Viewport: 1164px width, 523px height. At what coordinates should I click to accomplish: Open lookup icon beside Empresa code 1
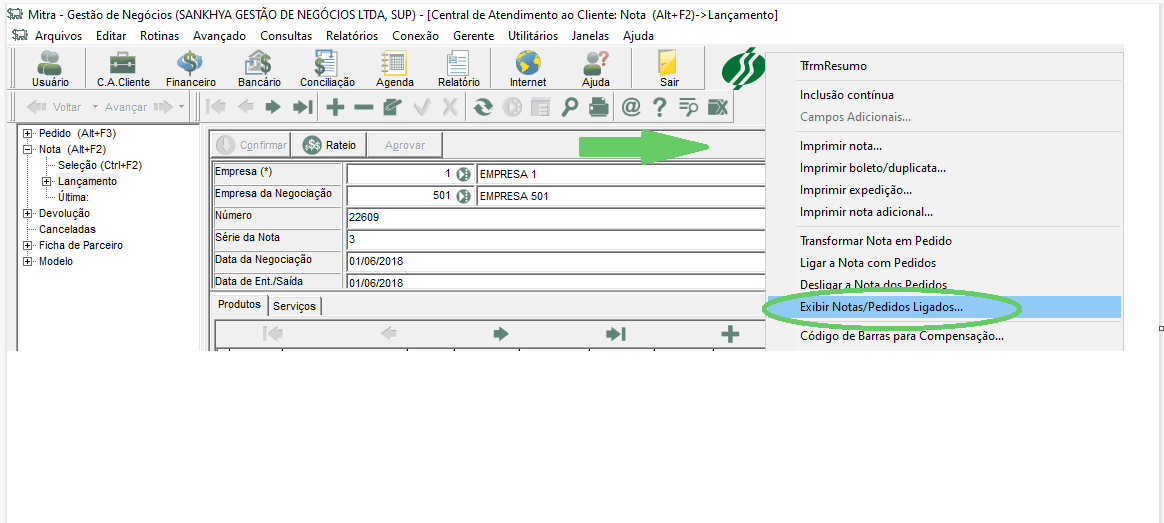(x=463, y=175)
